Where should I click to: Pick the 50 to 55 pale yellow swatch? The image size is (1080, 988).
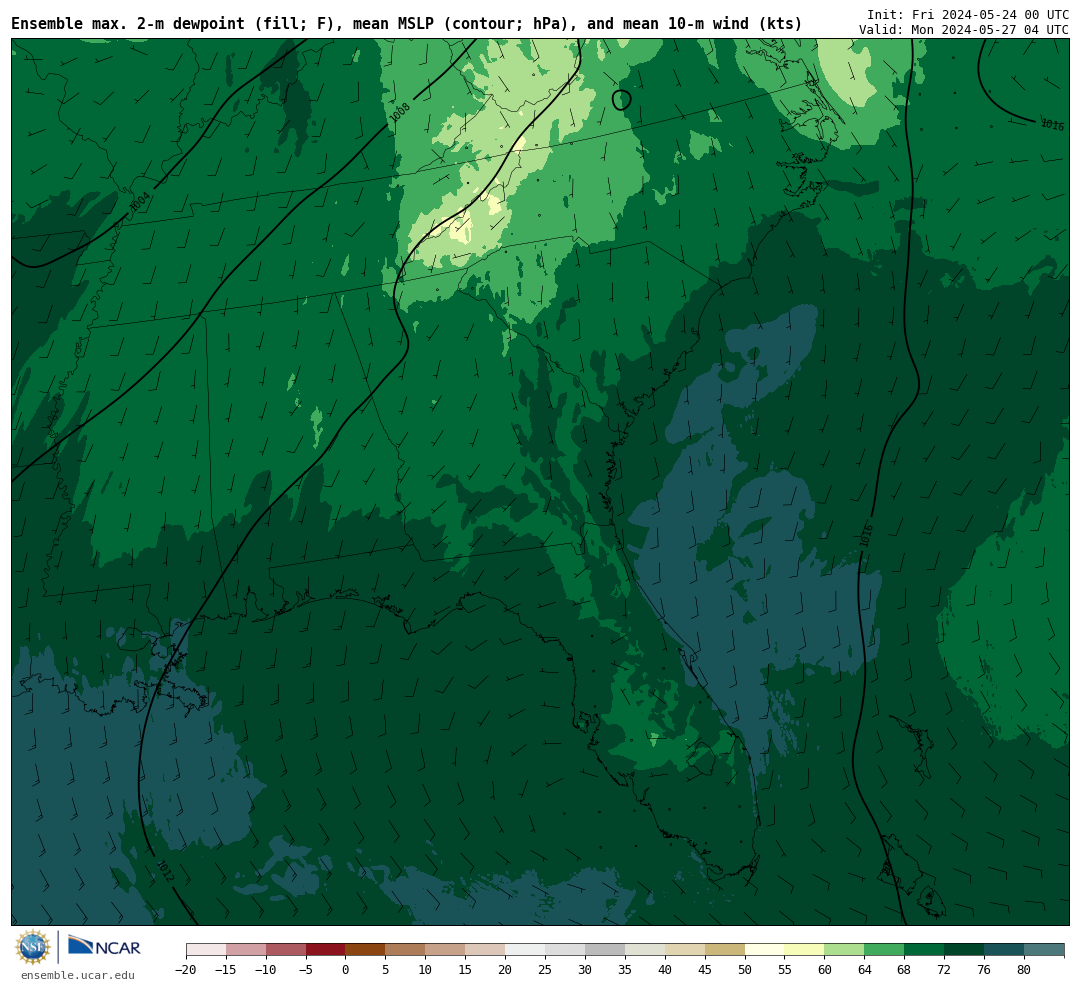(x=765, y=950)
